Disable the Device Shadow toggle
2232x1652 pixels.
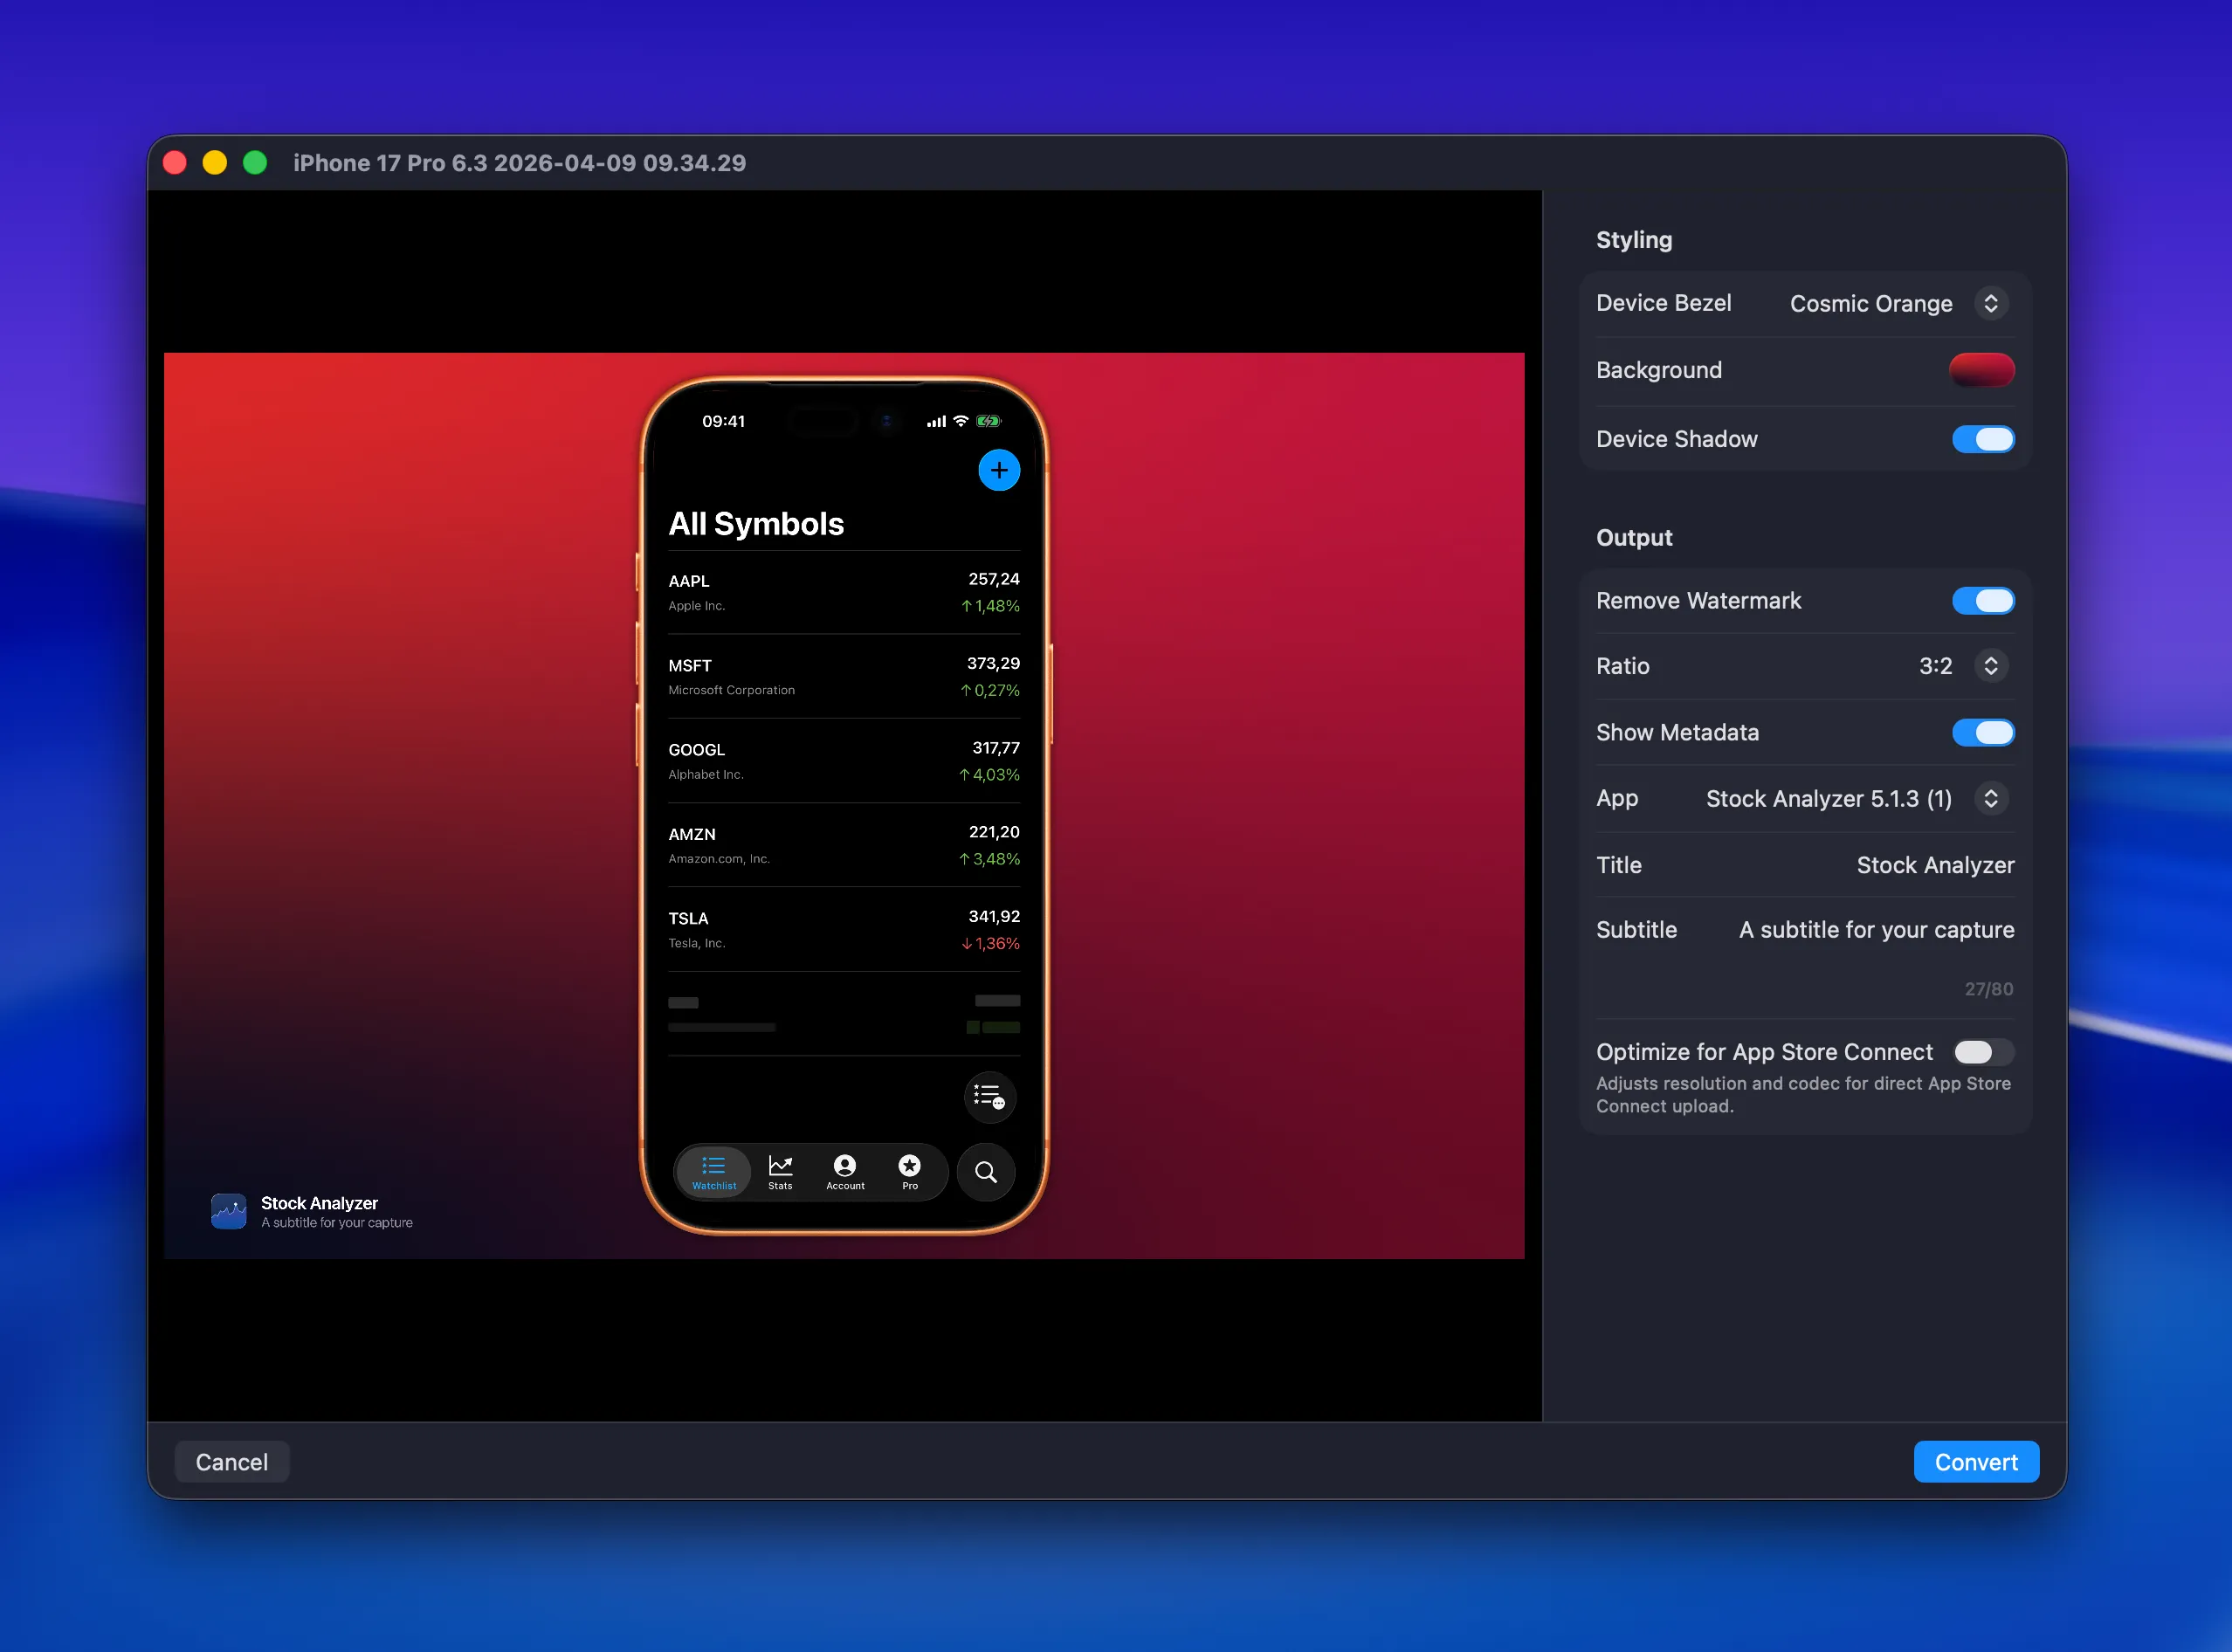[1983, 439]
